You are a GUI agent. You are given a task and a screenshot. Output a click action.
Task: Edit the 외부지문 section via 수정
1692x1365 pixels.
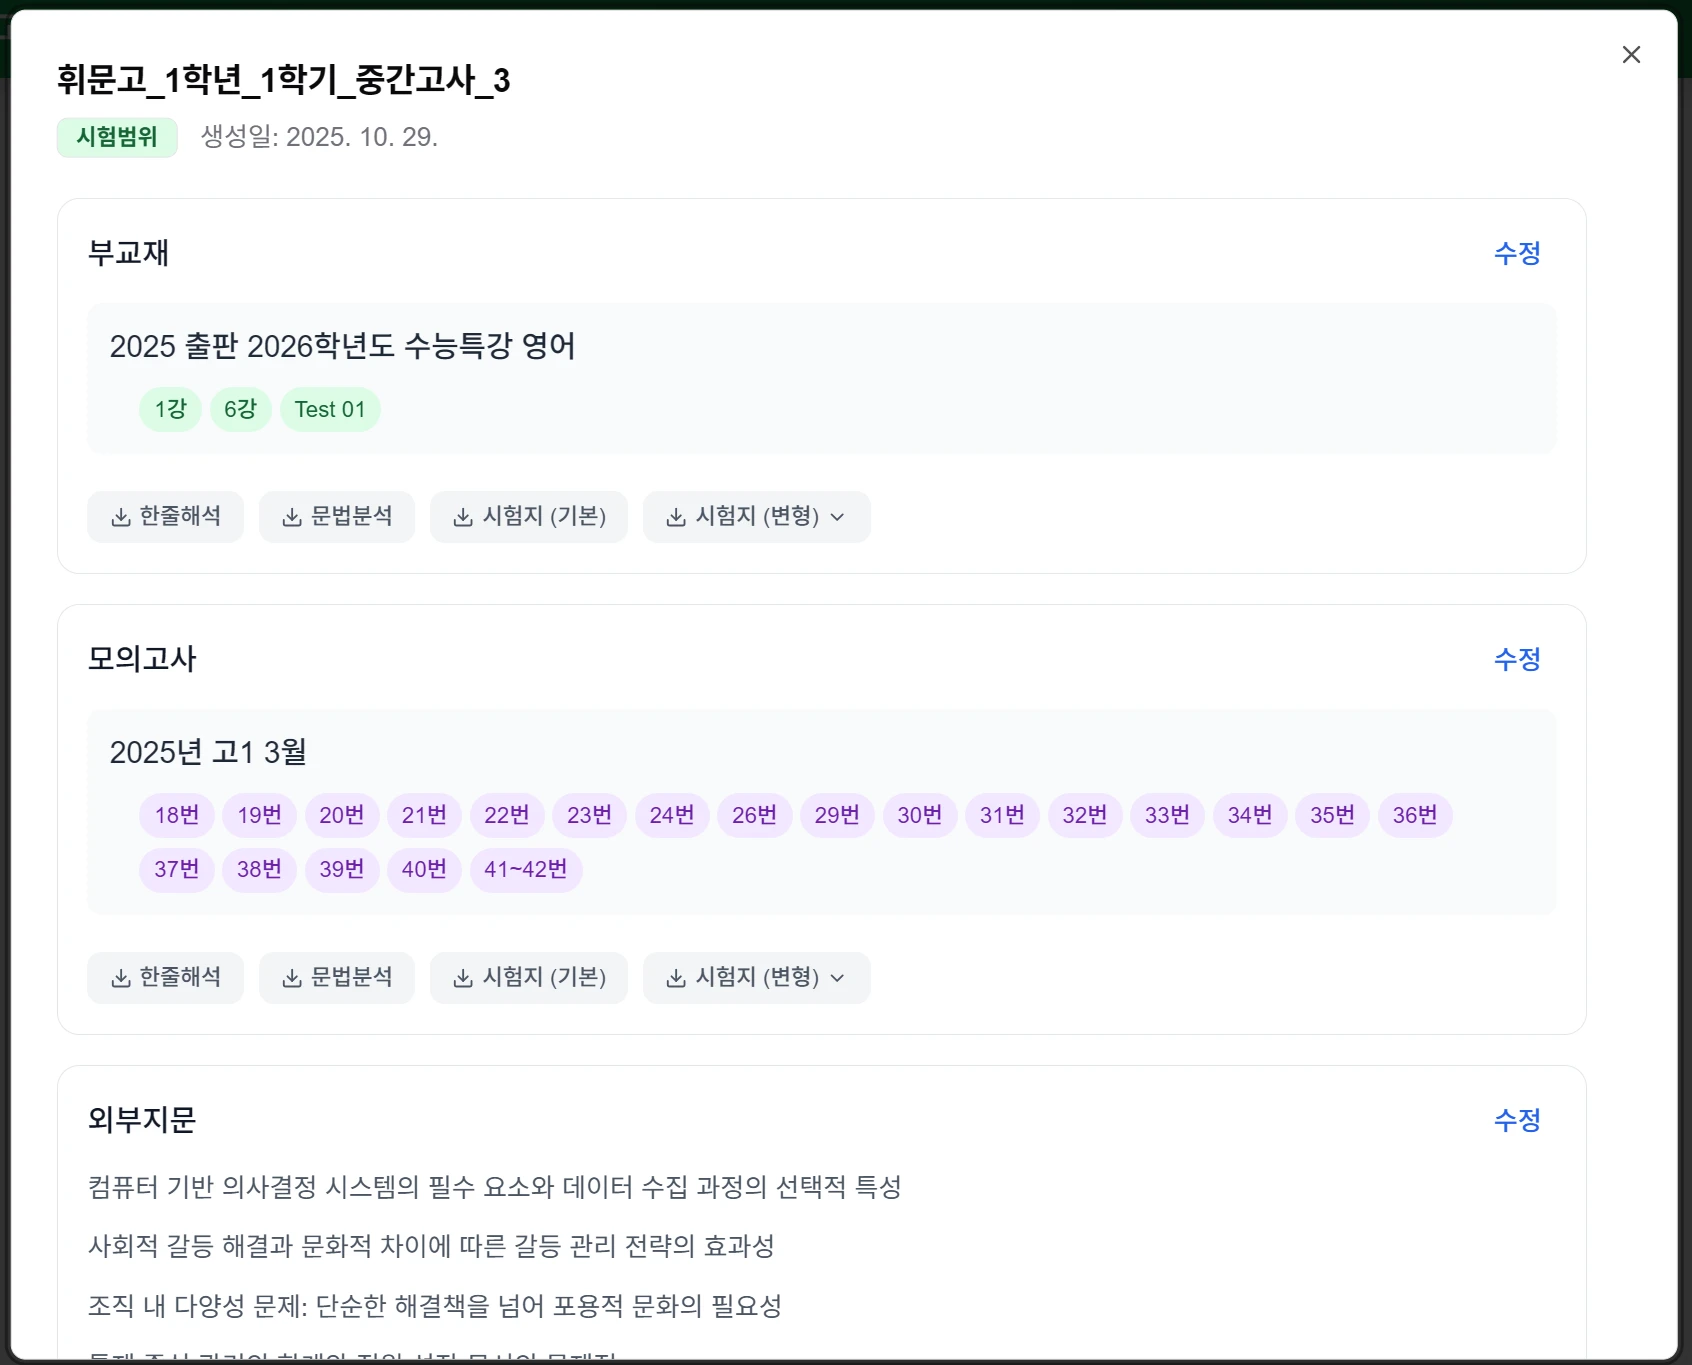pos(1516,1120)
